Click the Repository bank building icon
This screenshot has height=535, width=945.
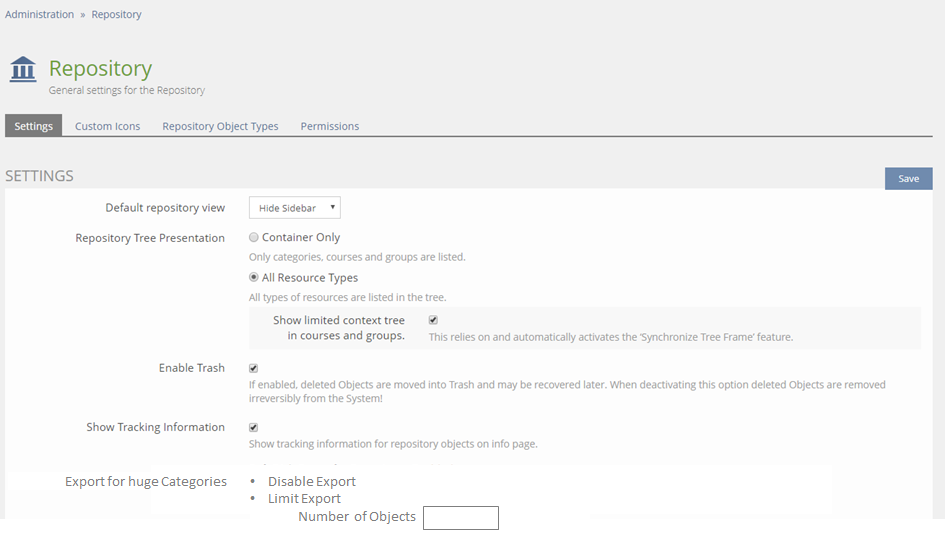coord(23,70)
